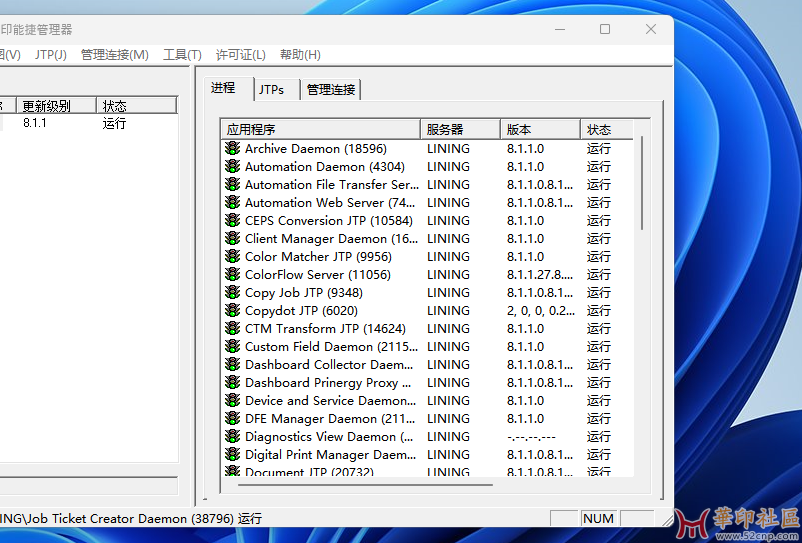
Task: Click the Custom Field Daemon icon
Action: tap(232, 346)
